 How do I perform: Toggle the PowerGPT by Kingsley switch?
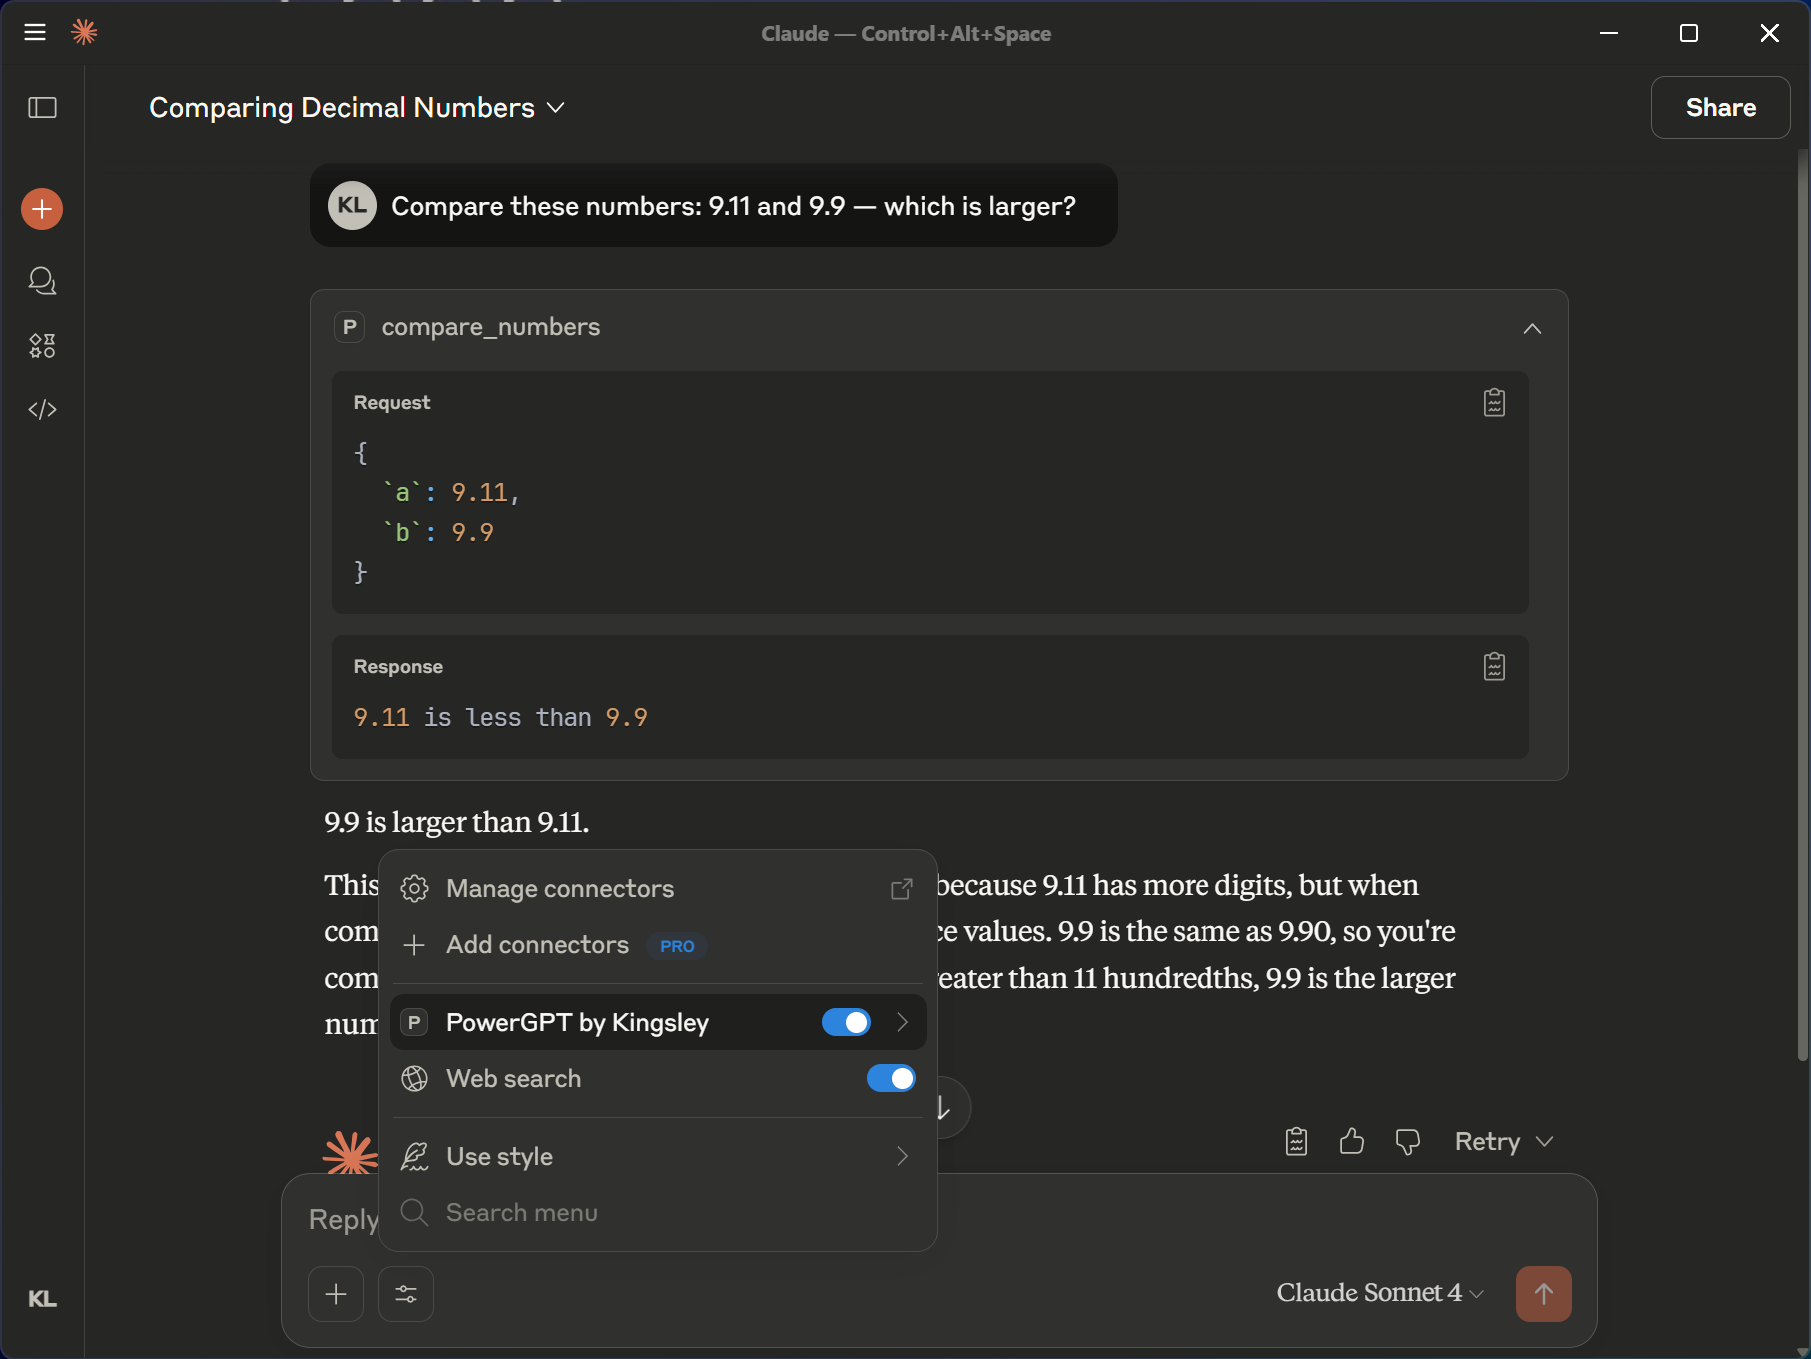[846, 1022]
